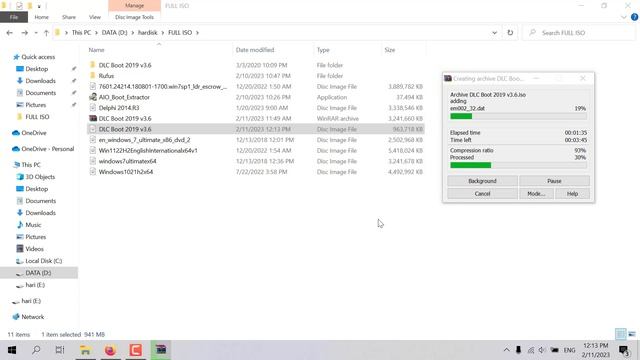Screen dimensions: 640x360
Task: Open Task View on the taskbar
Action: [60, 350]
